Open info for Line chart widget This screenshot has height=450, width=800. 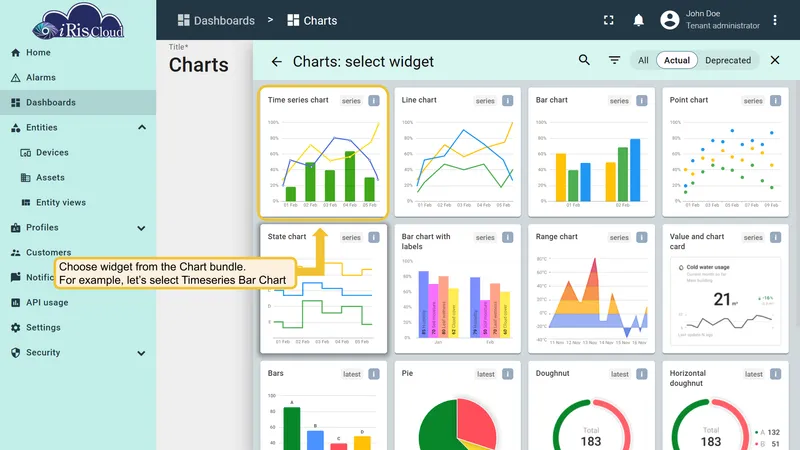(508, 101)
